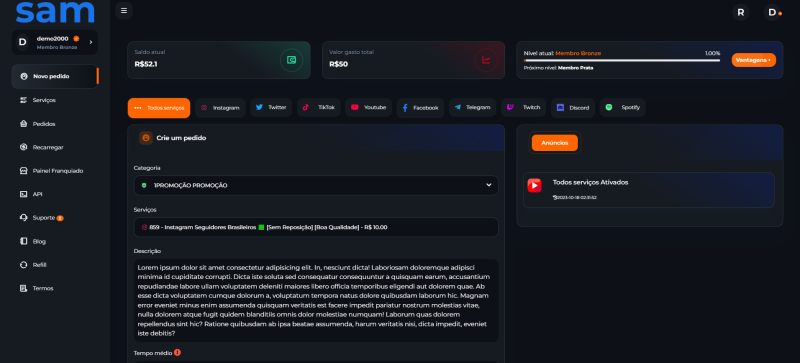Filter services by Youtube

tap(368, 108)
